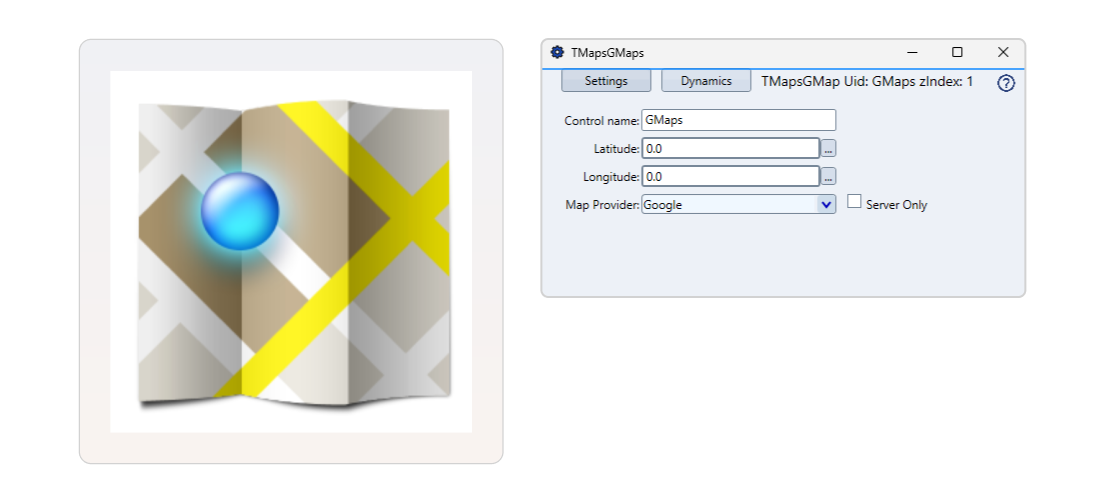Maximize the TMapsGMaps window
1105x503 pixels.
pos(957,52)
